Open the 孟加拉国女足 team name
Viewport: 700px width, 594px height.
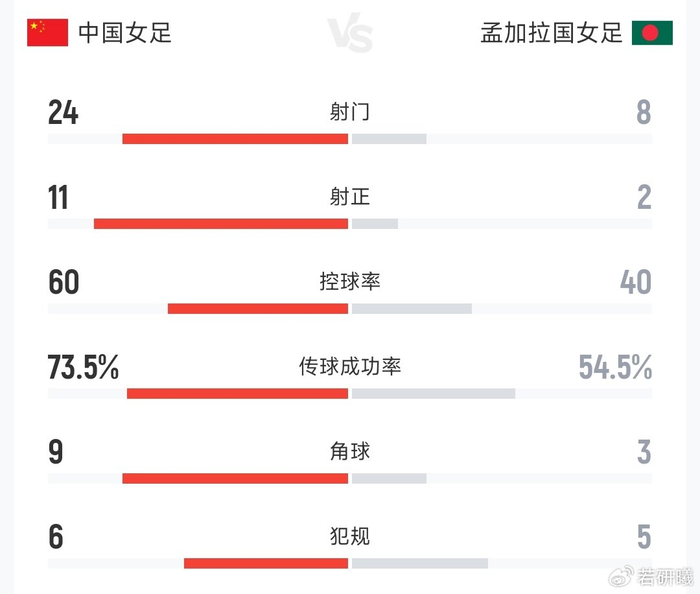pos(551,33)
